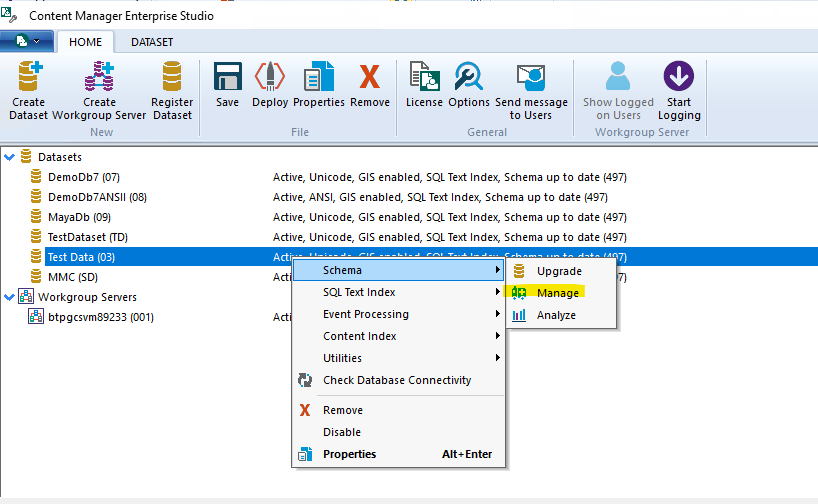The image size is (818, 504).
Task: Click the Datasets root label
Action: 59,157
